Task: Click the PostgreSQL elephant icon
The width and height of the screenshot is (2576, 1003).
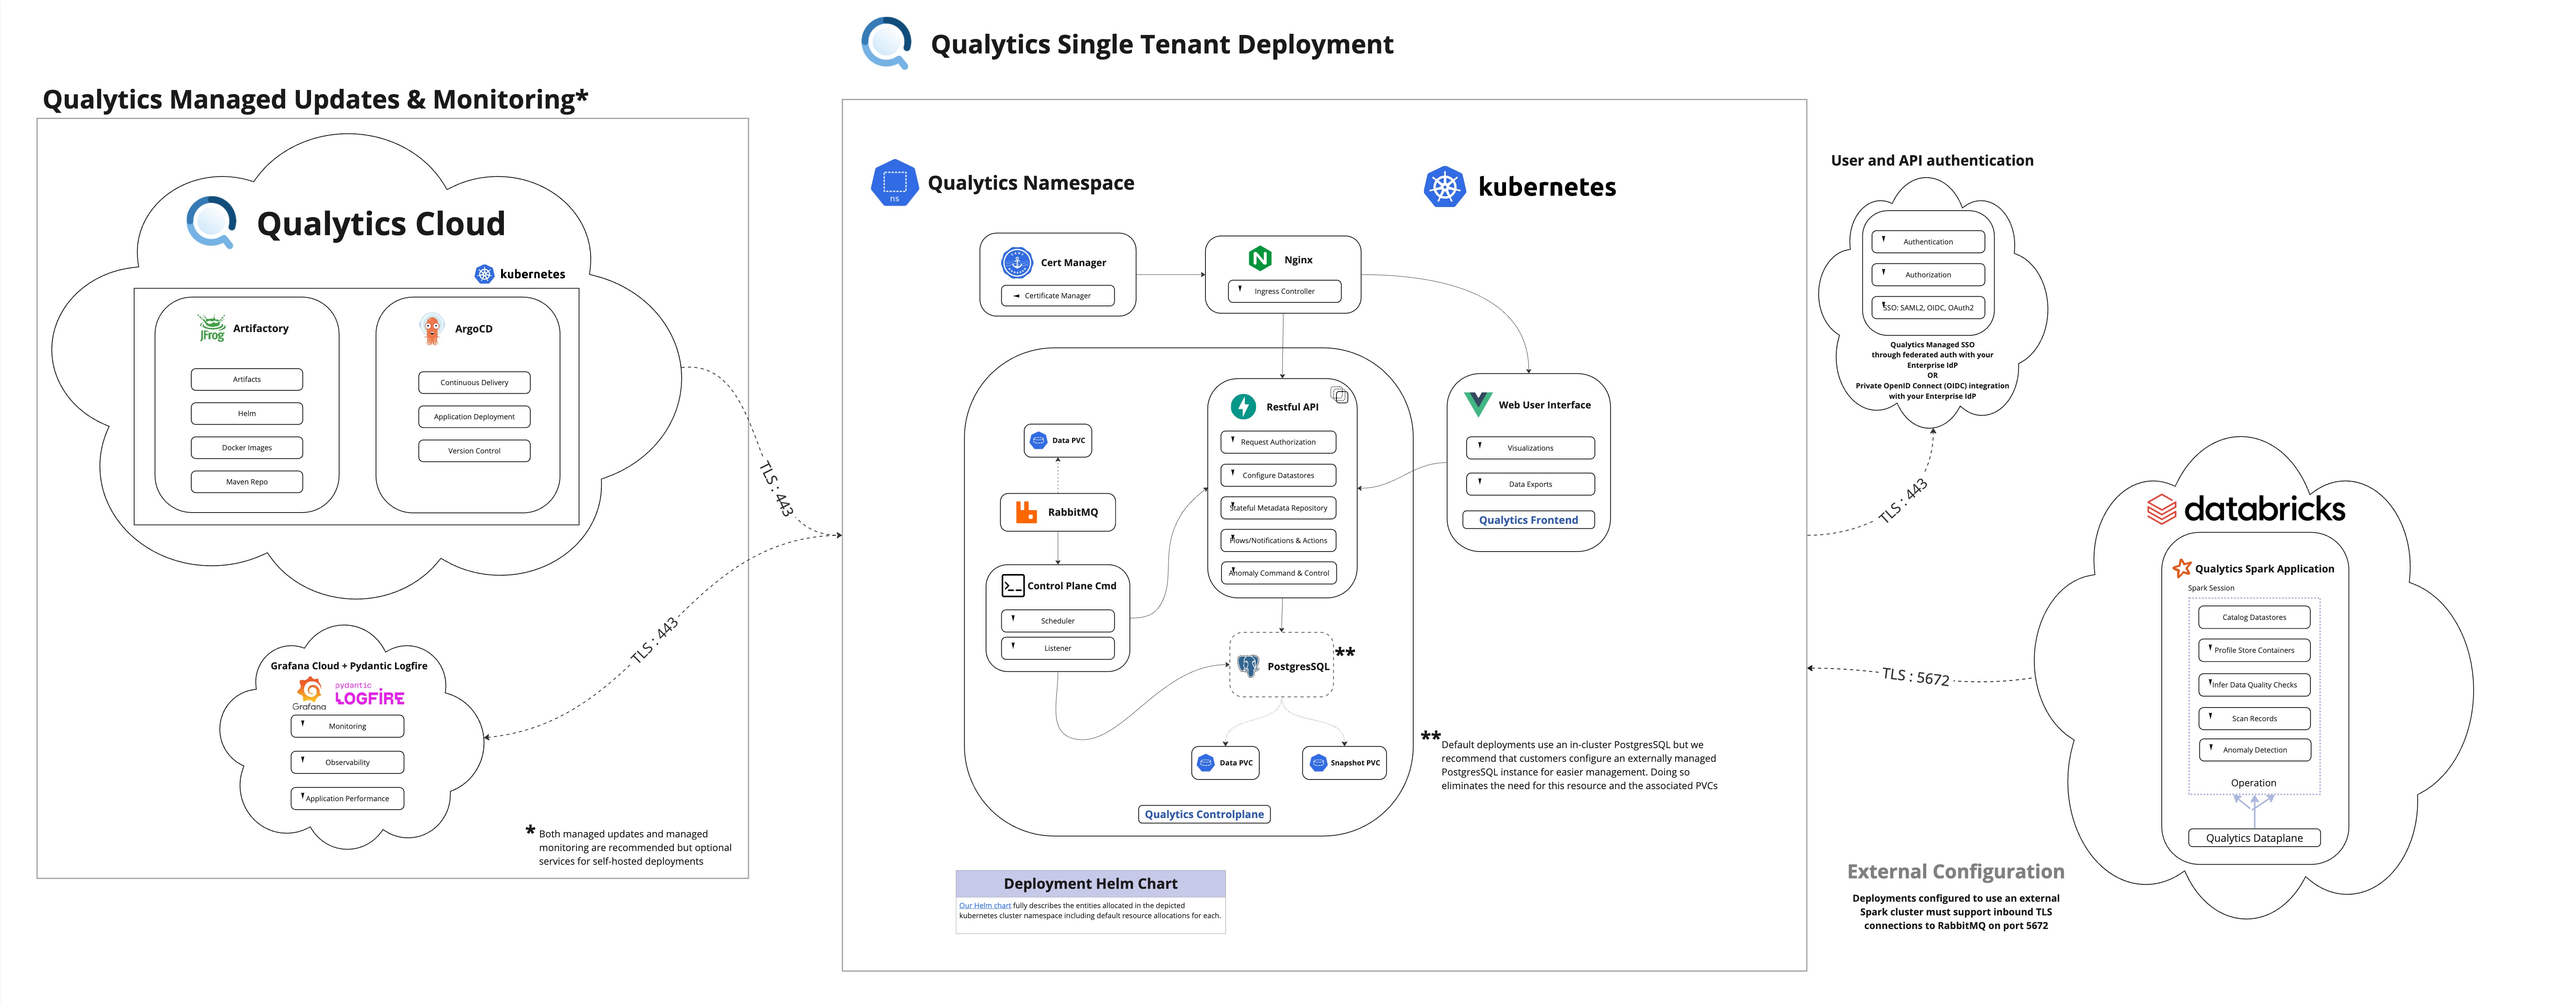Action: tap(1248, 666)
